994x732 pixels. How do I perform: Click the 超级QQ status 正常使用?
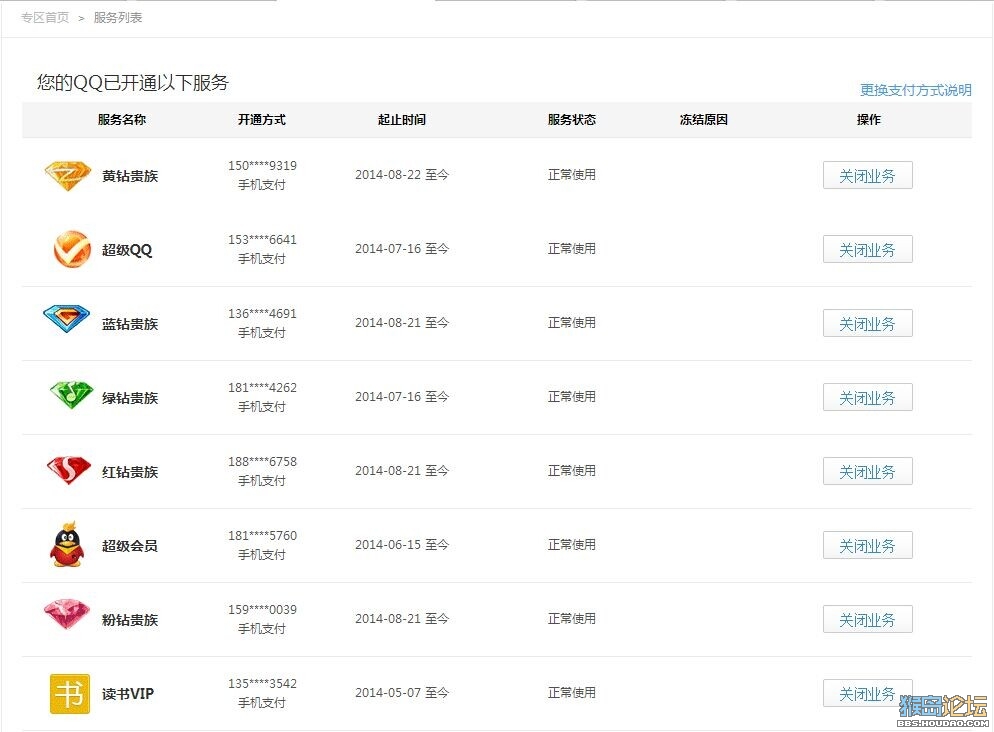(572, 249)
